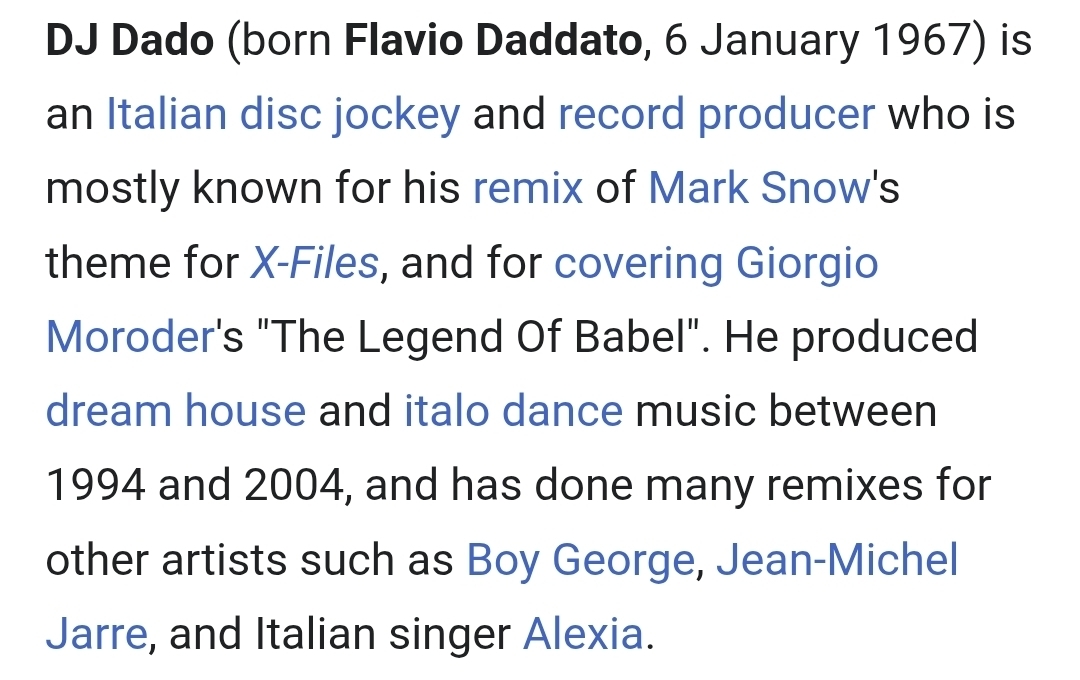Open the Giorgio Moroder link

click(807, 263)
